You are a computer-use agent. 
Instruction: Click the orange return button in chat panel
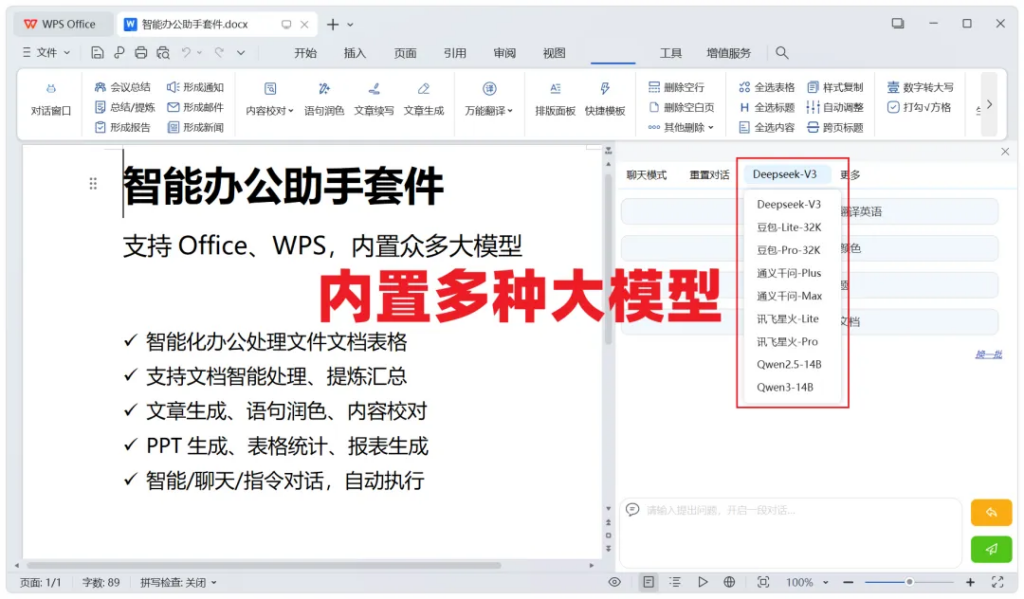click(991, 512)
